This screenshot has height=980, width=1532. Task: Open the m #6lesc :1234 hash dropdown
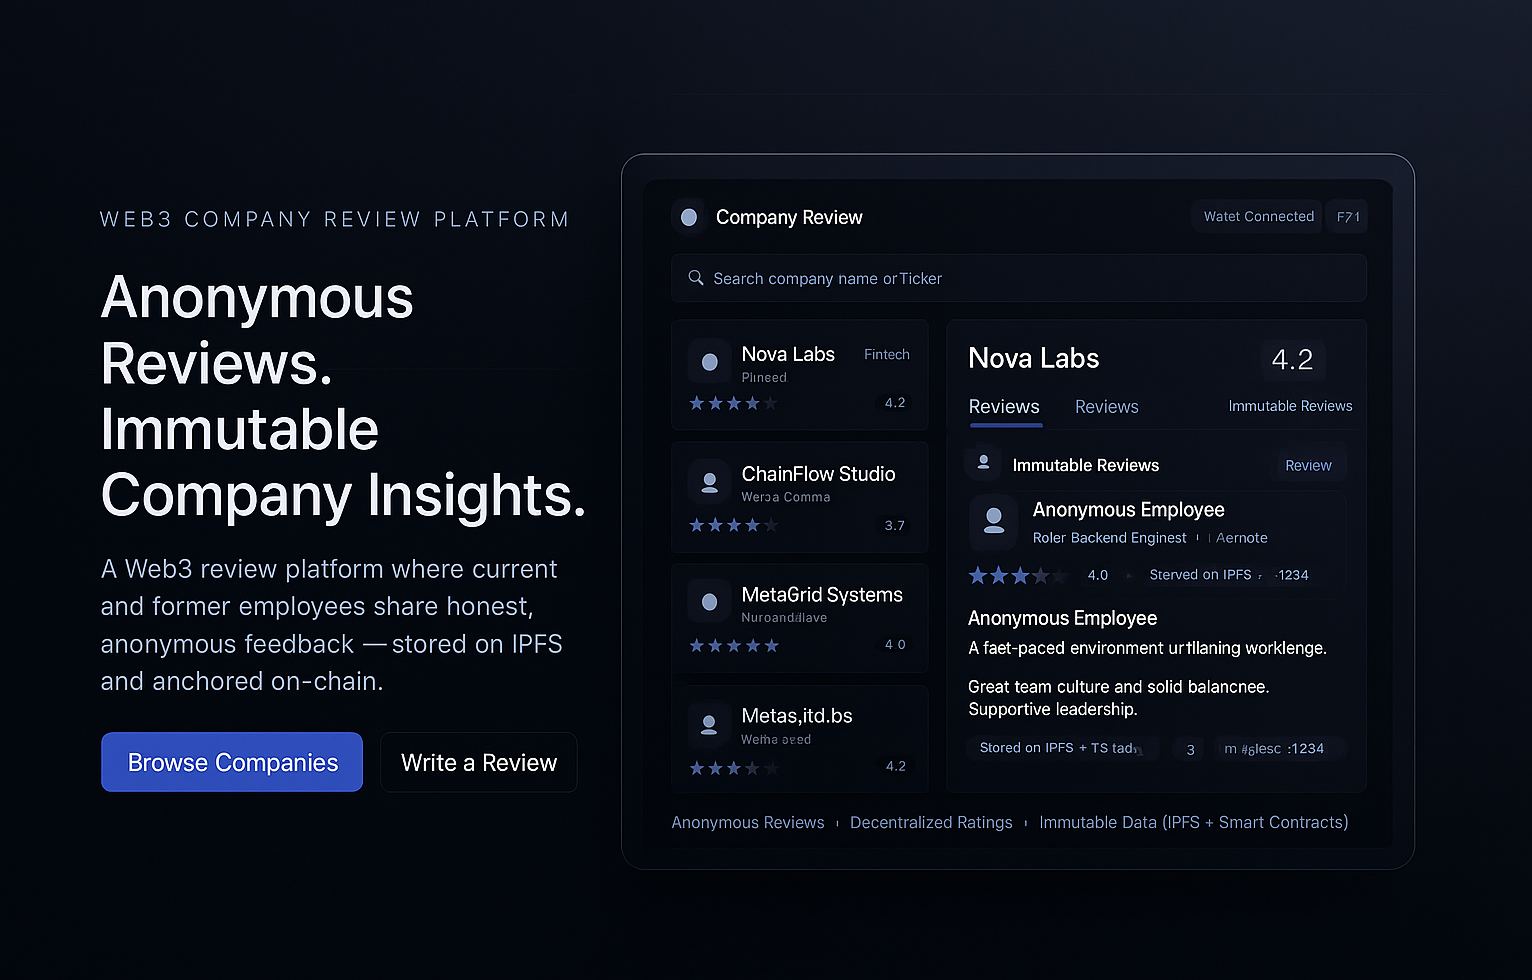[x=1279, y=748]
